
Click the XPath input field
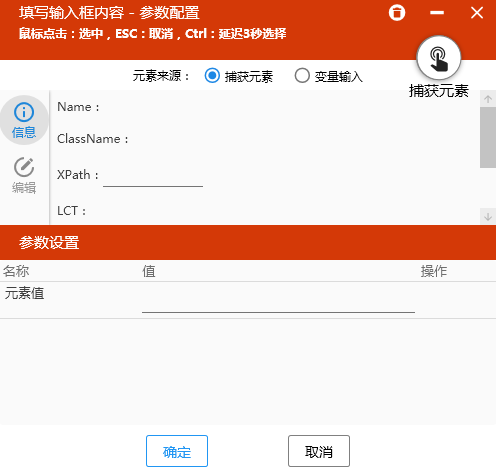153,176
